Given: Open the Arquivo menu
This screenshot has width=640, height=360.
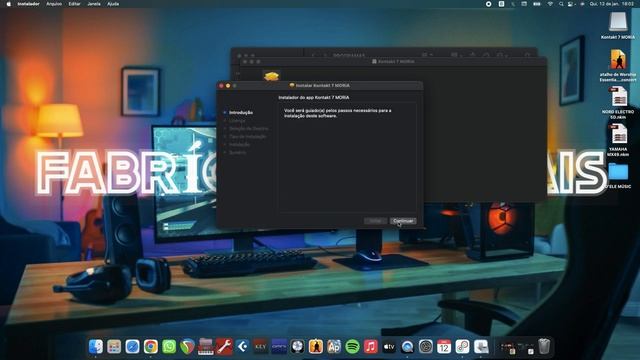Looking at the screenshot, I should pos(54,4).
